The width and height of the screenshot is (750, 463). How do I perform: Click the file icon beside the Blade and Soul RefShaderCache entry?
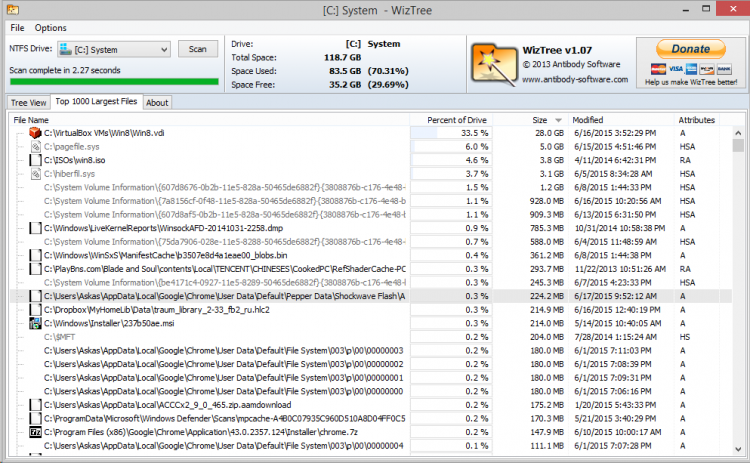(x=35, y=269)
